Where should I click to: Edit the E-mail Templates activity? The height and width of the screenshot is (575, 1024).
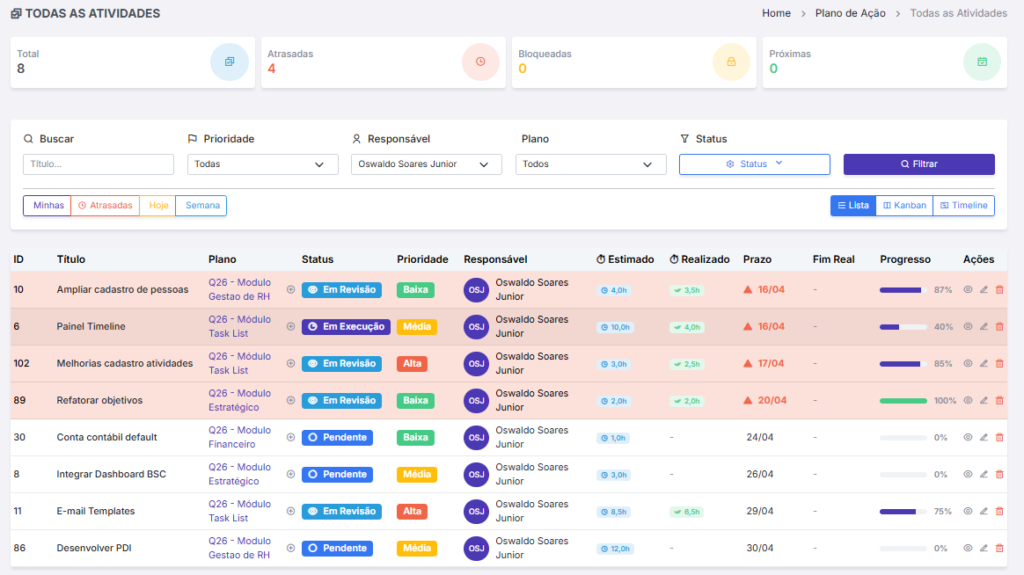pyautogui.click(x=984, y=511)
